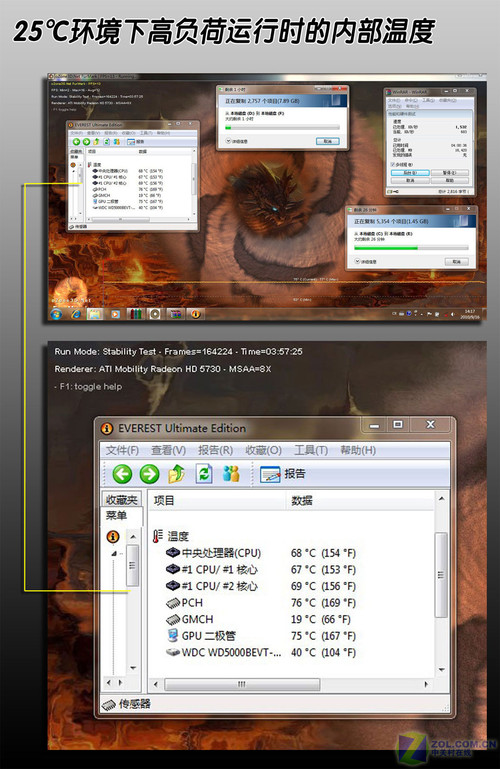Click 传感器 status bar entry in enlarged EVEREST
500x769 pixels.
point(126,704)
